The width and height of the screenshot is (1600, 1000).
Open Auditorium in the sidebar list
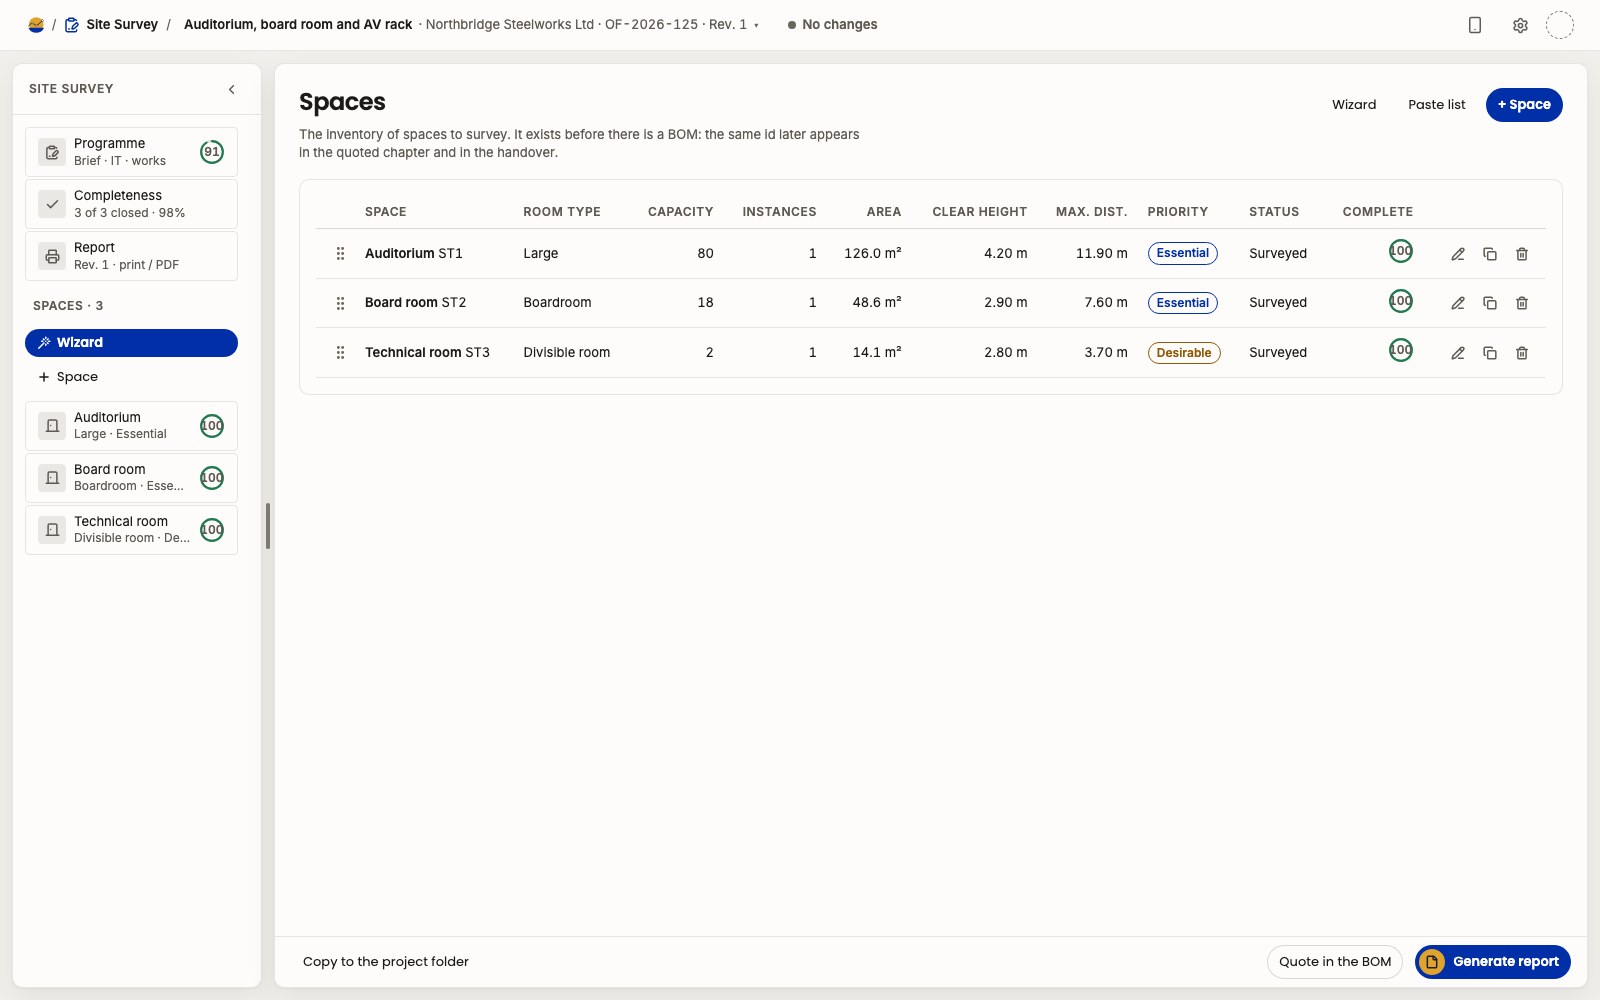131,426
